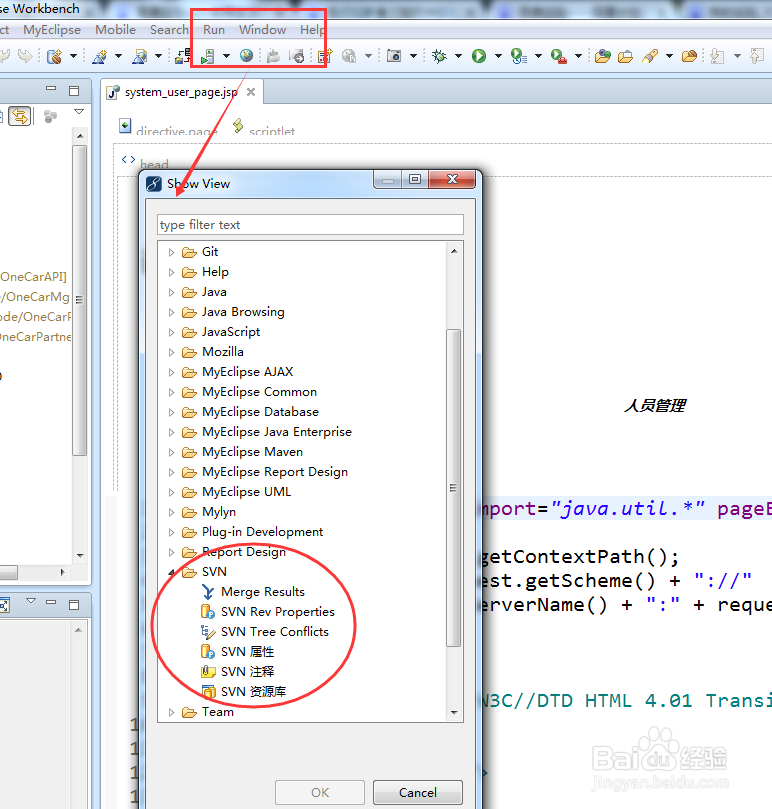This screenshot has height=809, width=772.
Task: Select the MyEclipse AJAX category
Action: click(x=247, y=372)
